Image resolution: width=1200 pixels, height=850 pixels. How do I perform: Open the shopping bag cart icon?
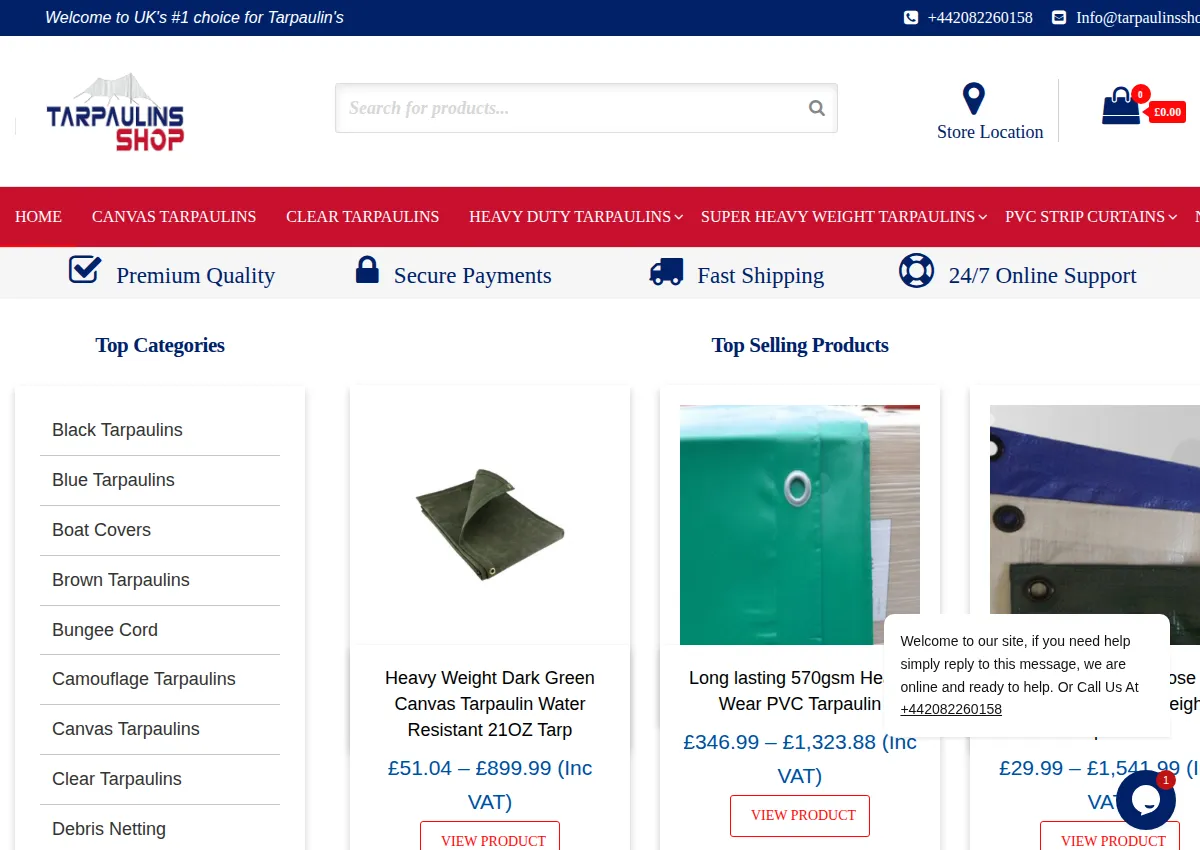tap(1121, 106)
